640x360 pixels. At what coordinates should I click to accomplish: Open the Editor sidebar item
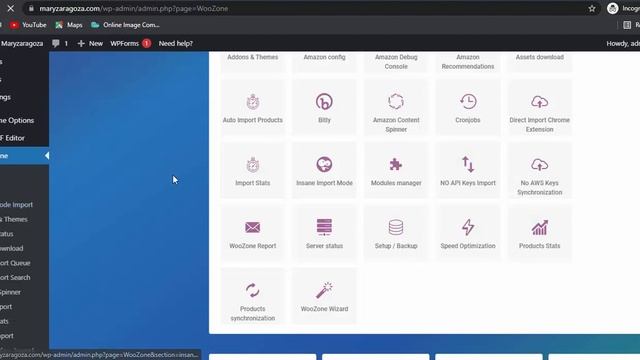coord(12,138)
